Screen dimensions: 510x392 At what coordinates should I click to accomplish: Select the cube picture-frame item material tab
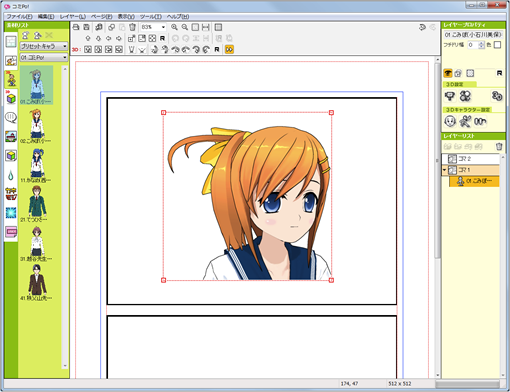(11, 155)
